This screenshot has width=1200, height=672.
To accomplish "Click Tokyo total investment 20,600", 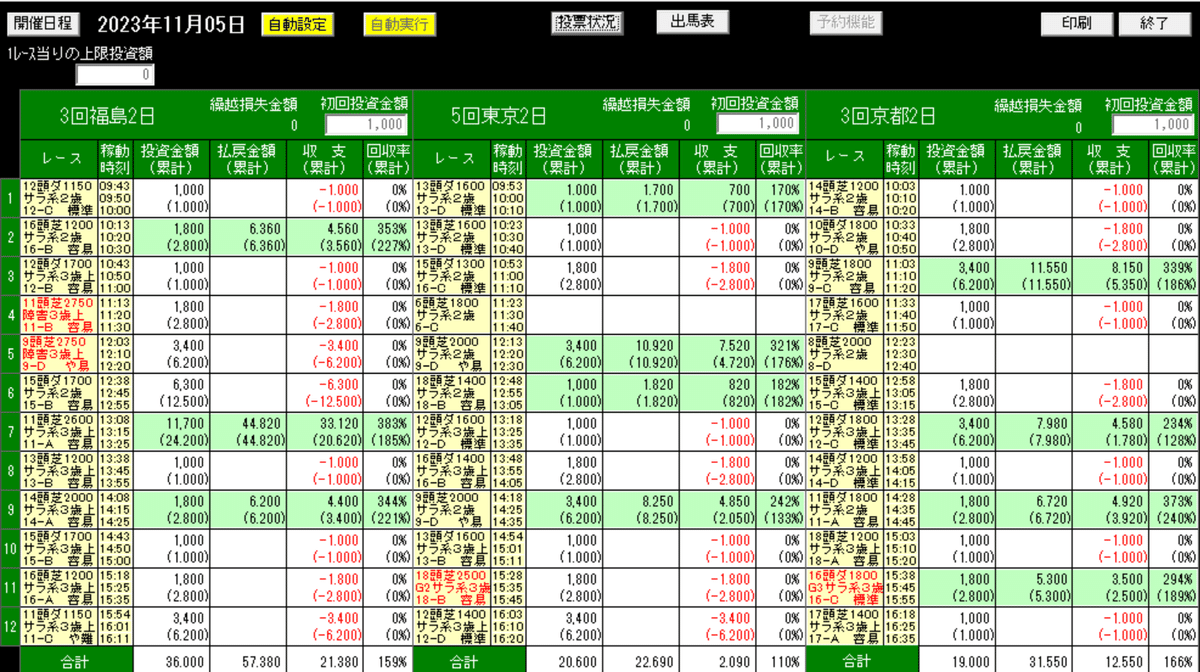I will pos(563,661).
